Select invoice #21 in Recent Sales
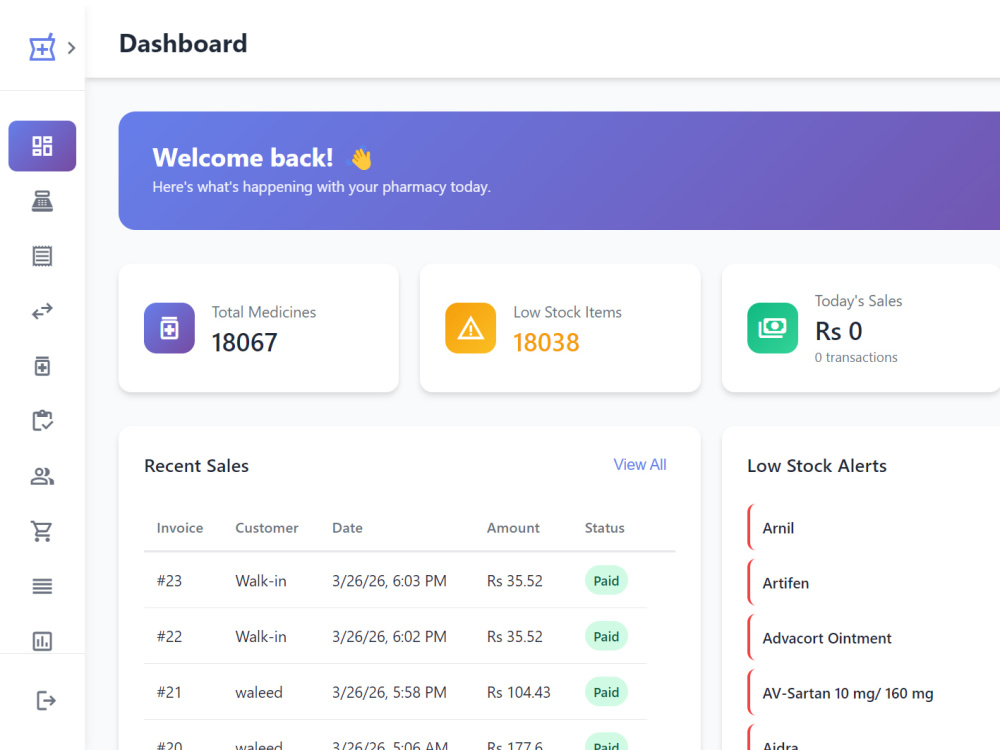The height and width of the screenshot is (750, 1000). tap(169, 693)
